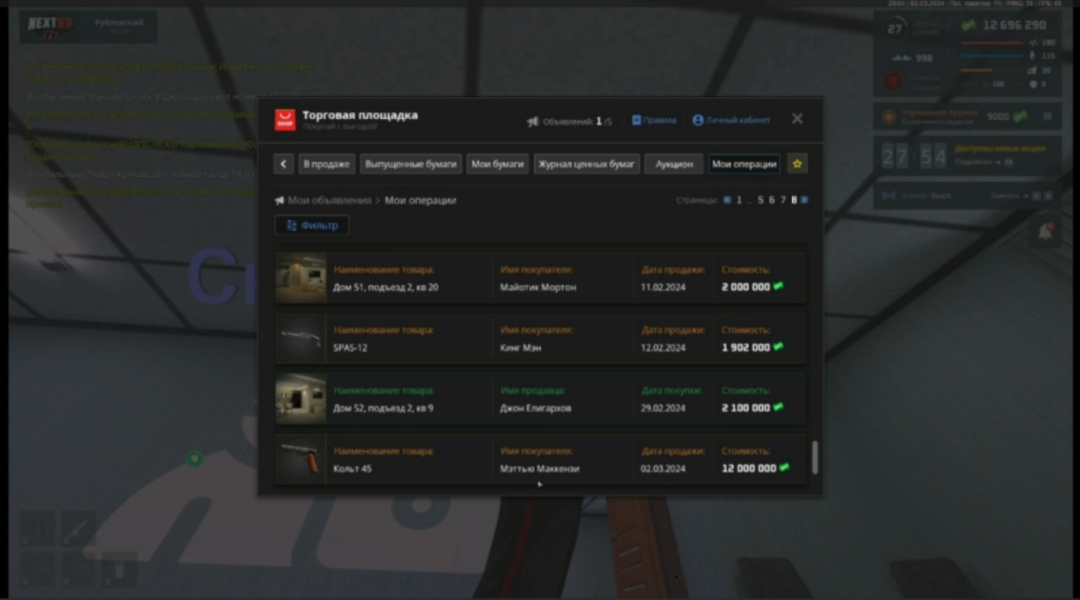Go to the first page icon in pagination

click(x=727, y=200)
